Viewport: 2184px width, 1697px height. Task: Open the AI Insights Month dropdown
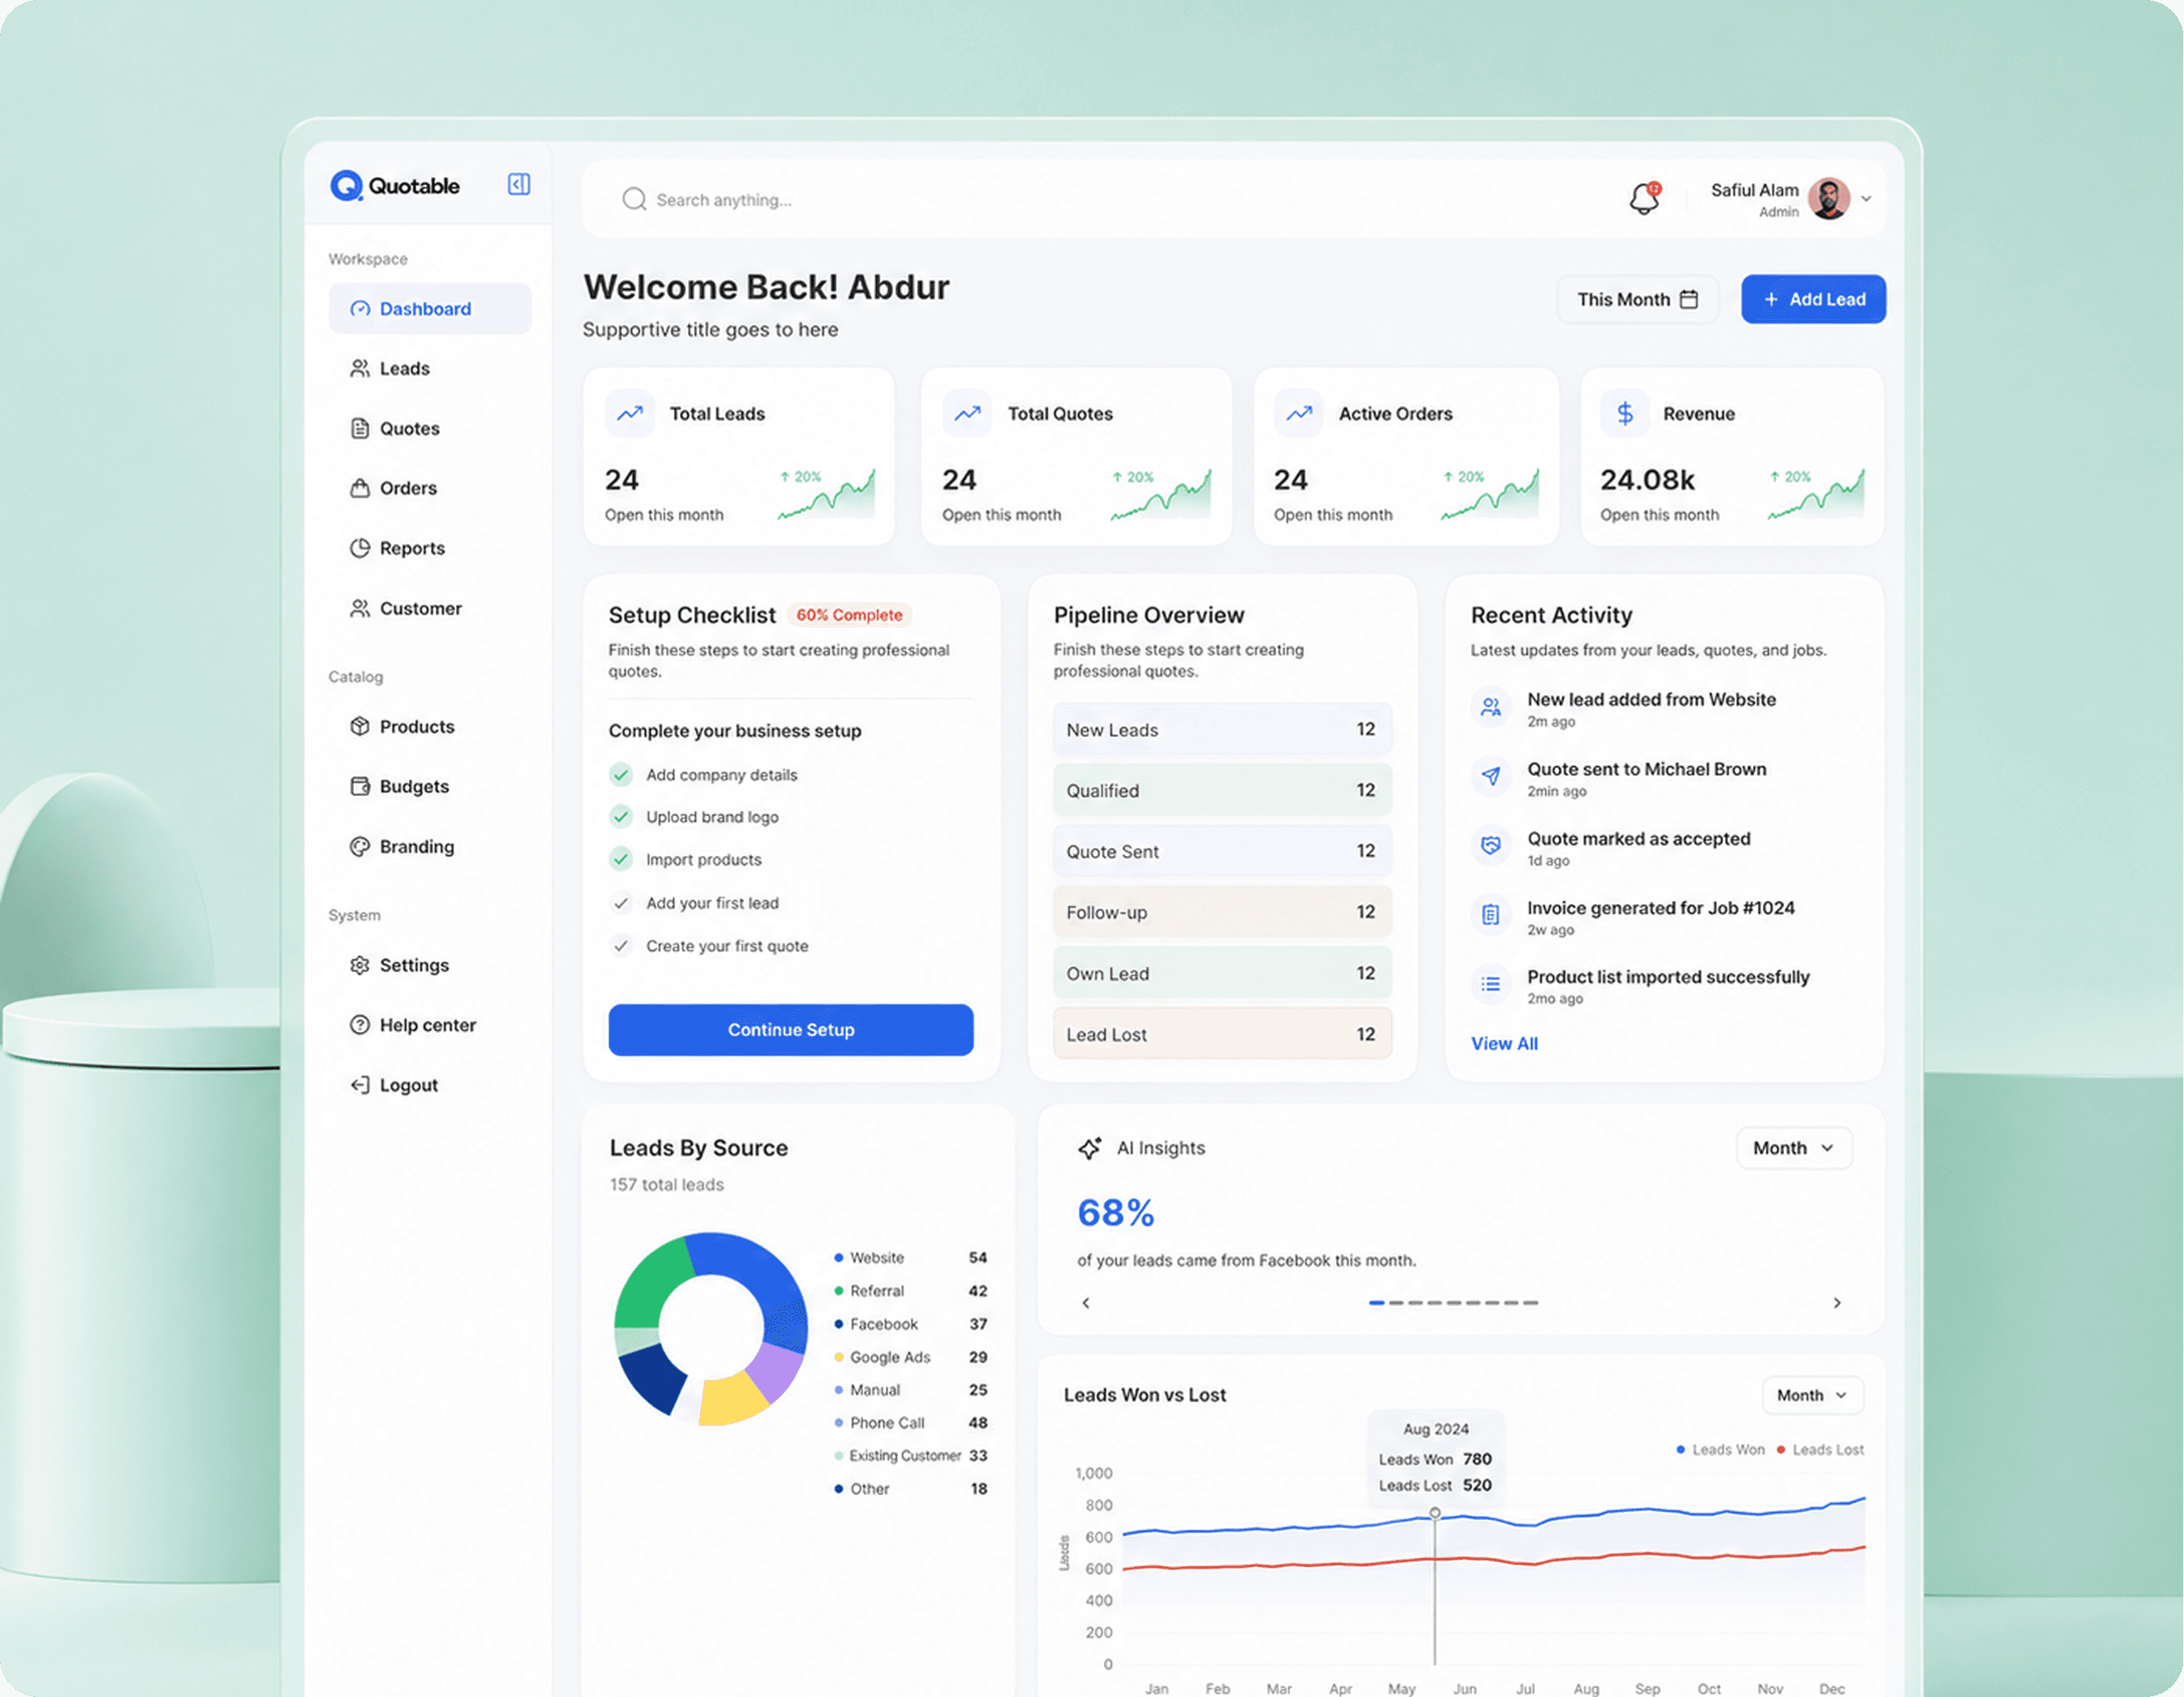click(x=1794, y=1148)
